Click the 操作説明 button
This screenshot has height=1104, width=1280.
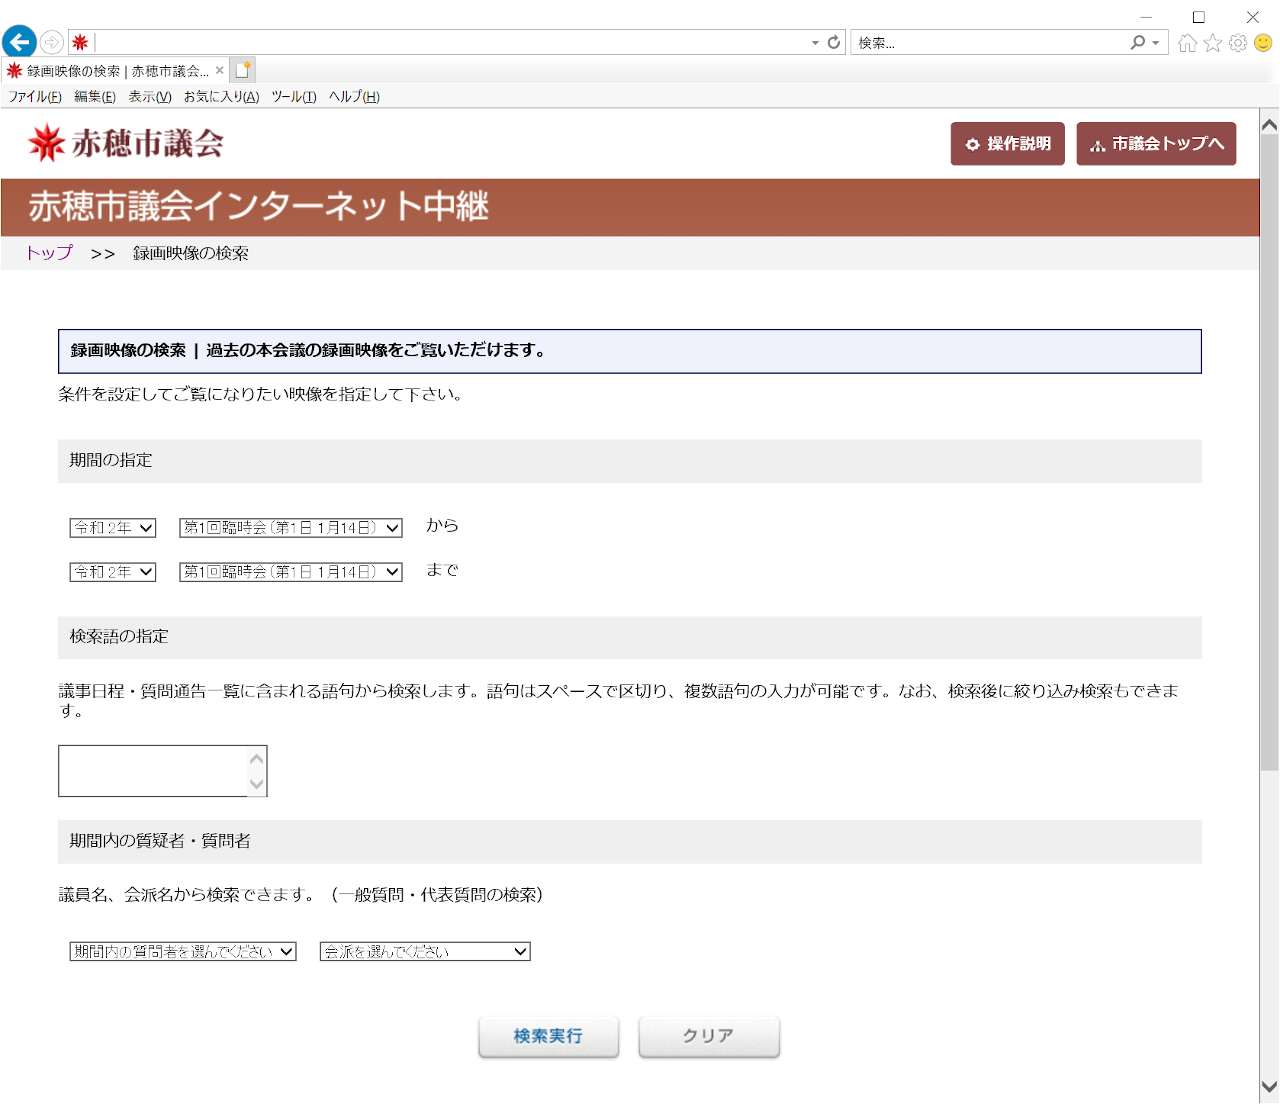1008,144
